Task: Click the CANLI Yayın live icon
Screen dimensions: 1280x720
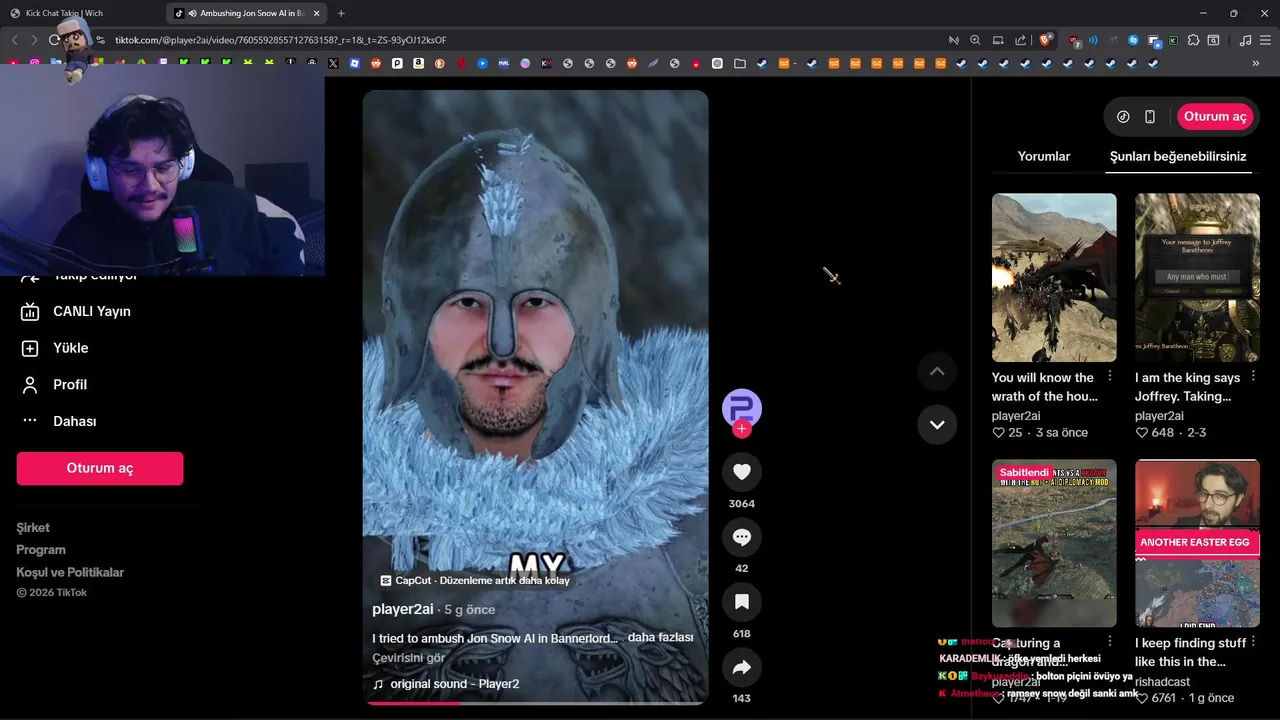Action: 30,311
